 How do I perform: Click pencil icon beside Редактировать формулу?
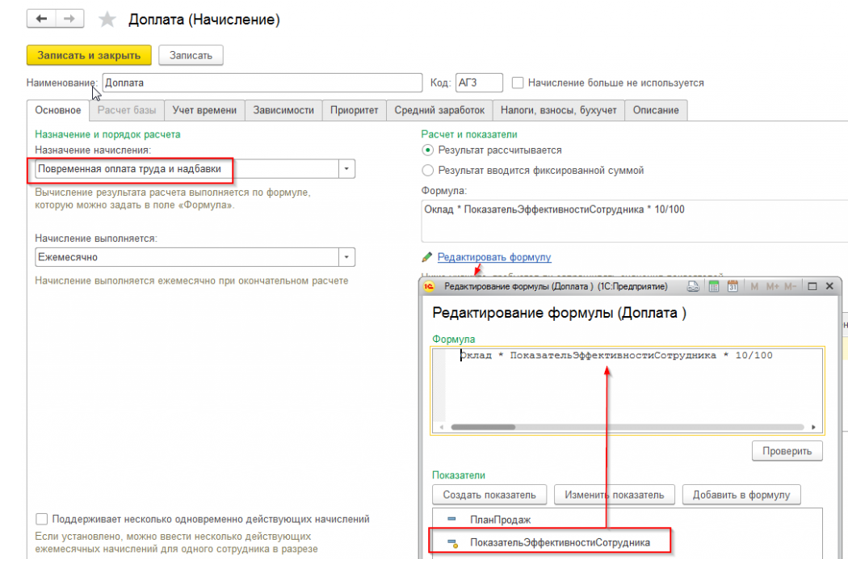tap(427, 257)
